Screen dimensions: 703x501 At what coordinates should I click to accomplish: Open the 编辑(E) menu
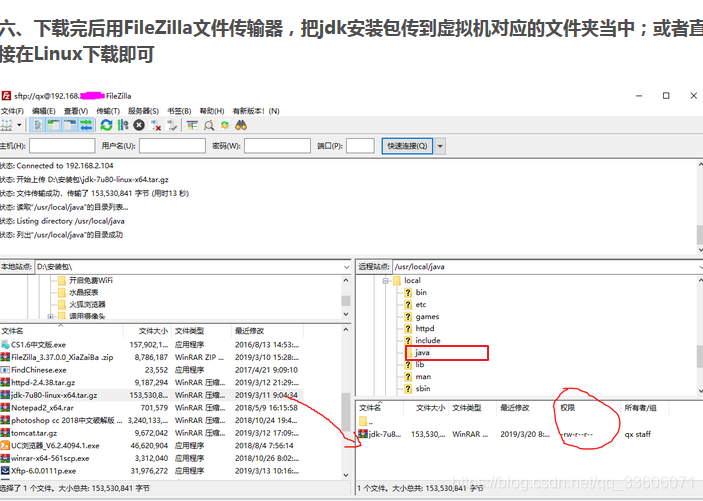coord(43,111)
